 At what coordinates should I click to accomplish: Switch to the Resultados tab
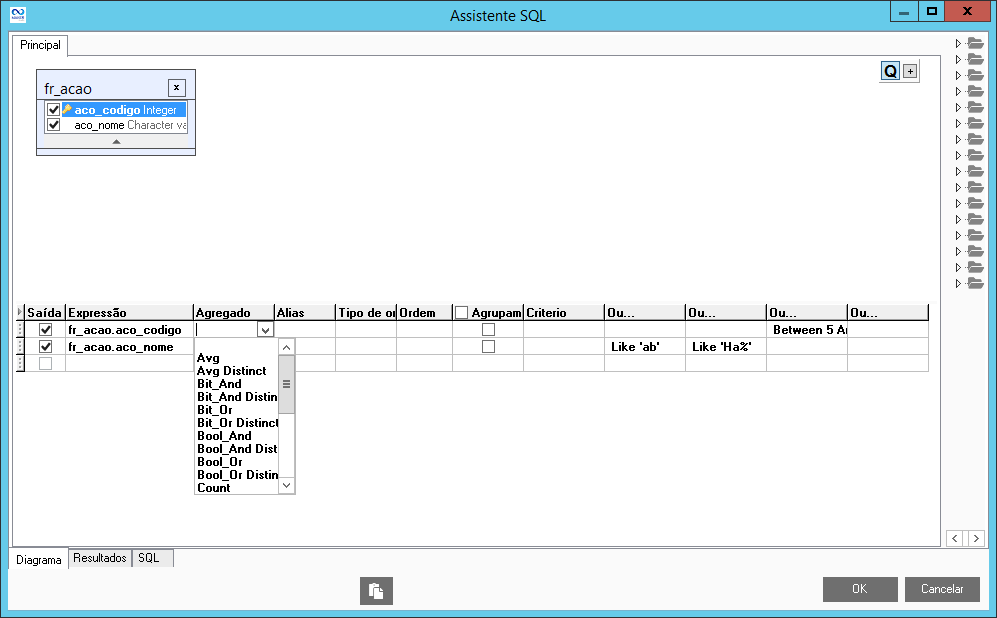coord(100,558)
